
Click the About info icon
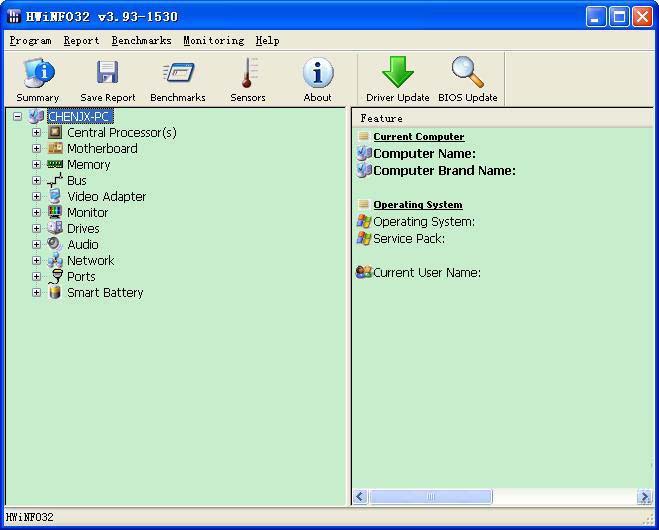point(317,79)
